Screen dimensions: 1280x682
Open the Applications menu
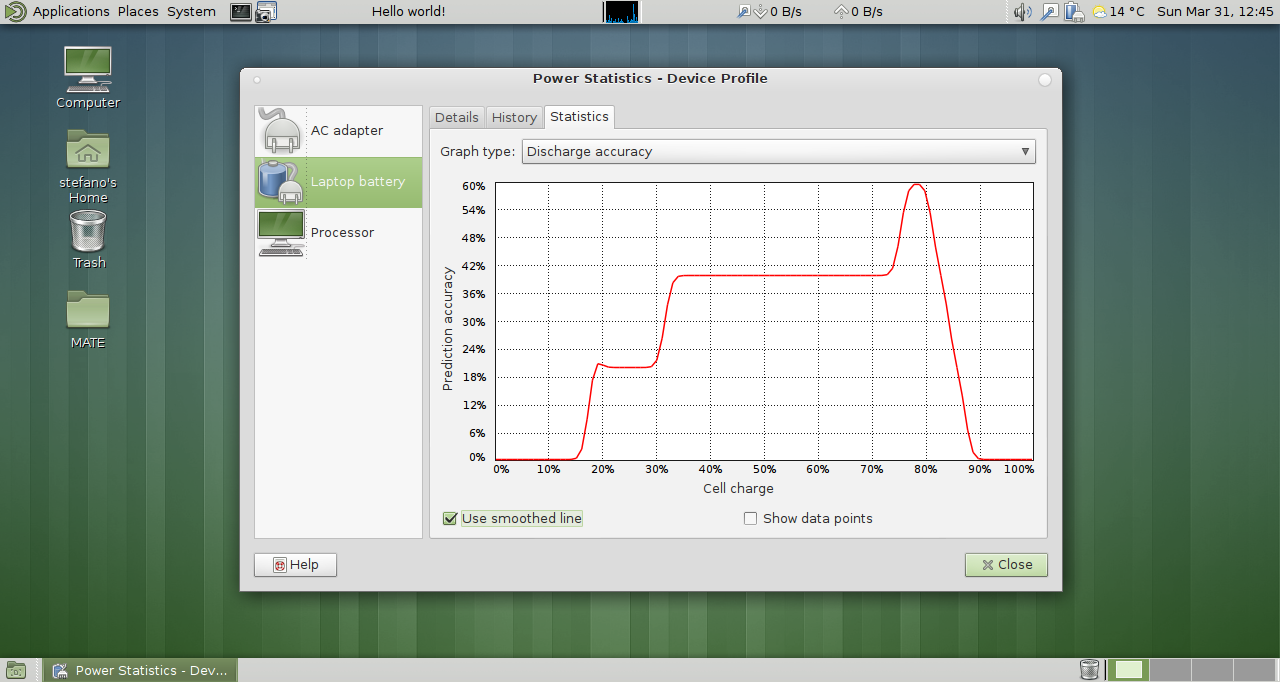click(70, 12)
